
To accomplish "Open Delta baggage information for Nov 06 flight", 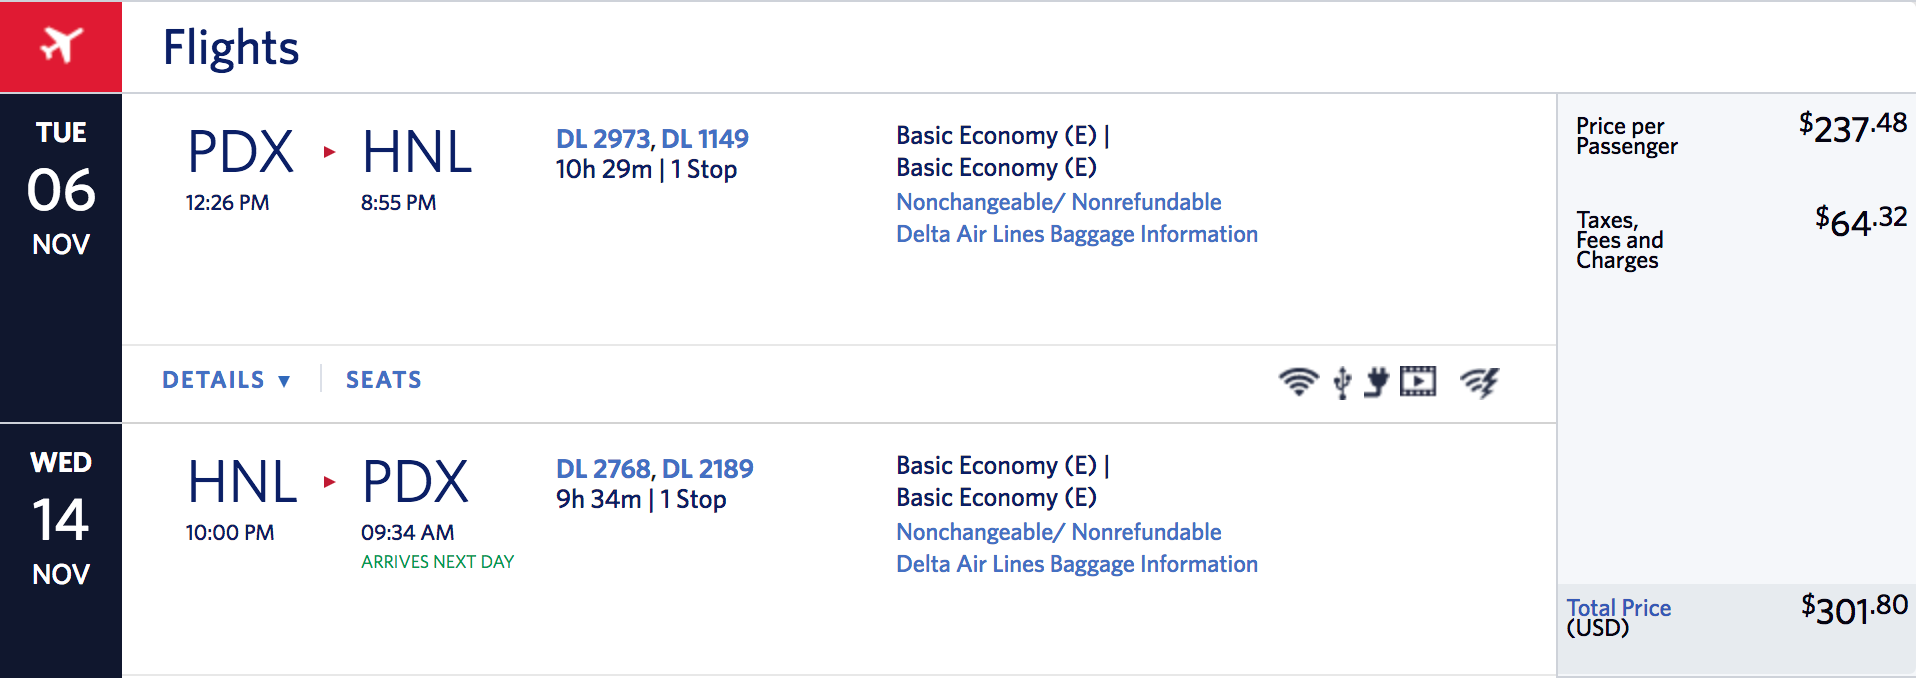I will (1076, 234).
